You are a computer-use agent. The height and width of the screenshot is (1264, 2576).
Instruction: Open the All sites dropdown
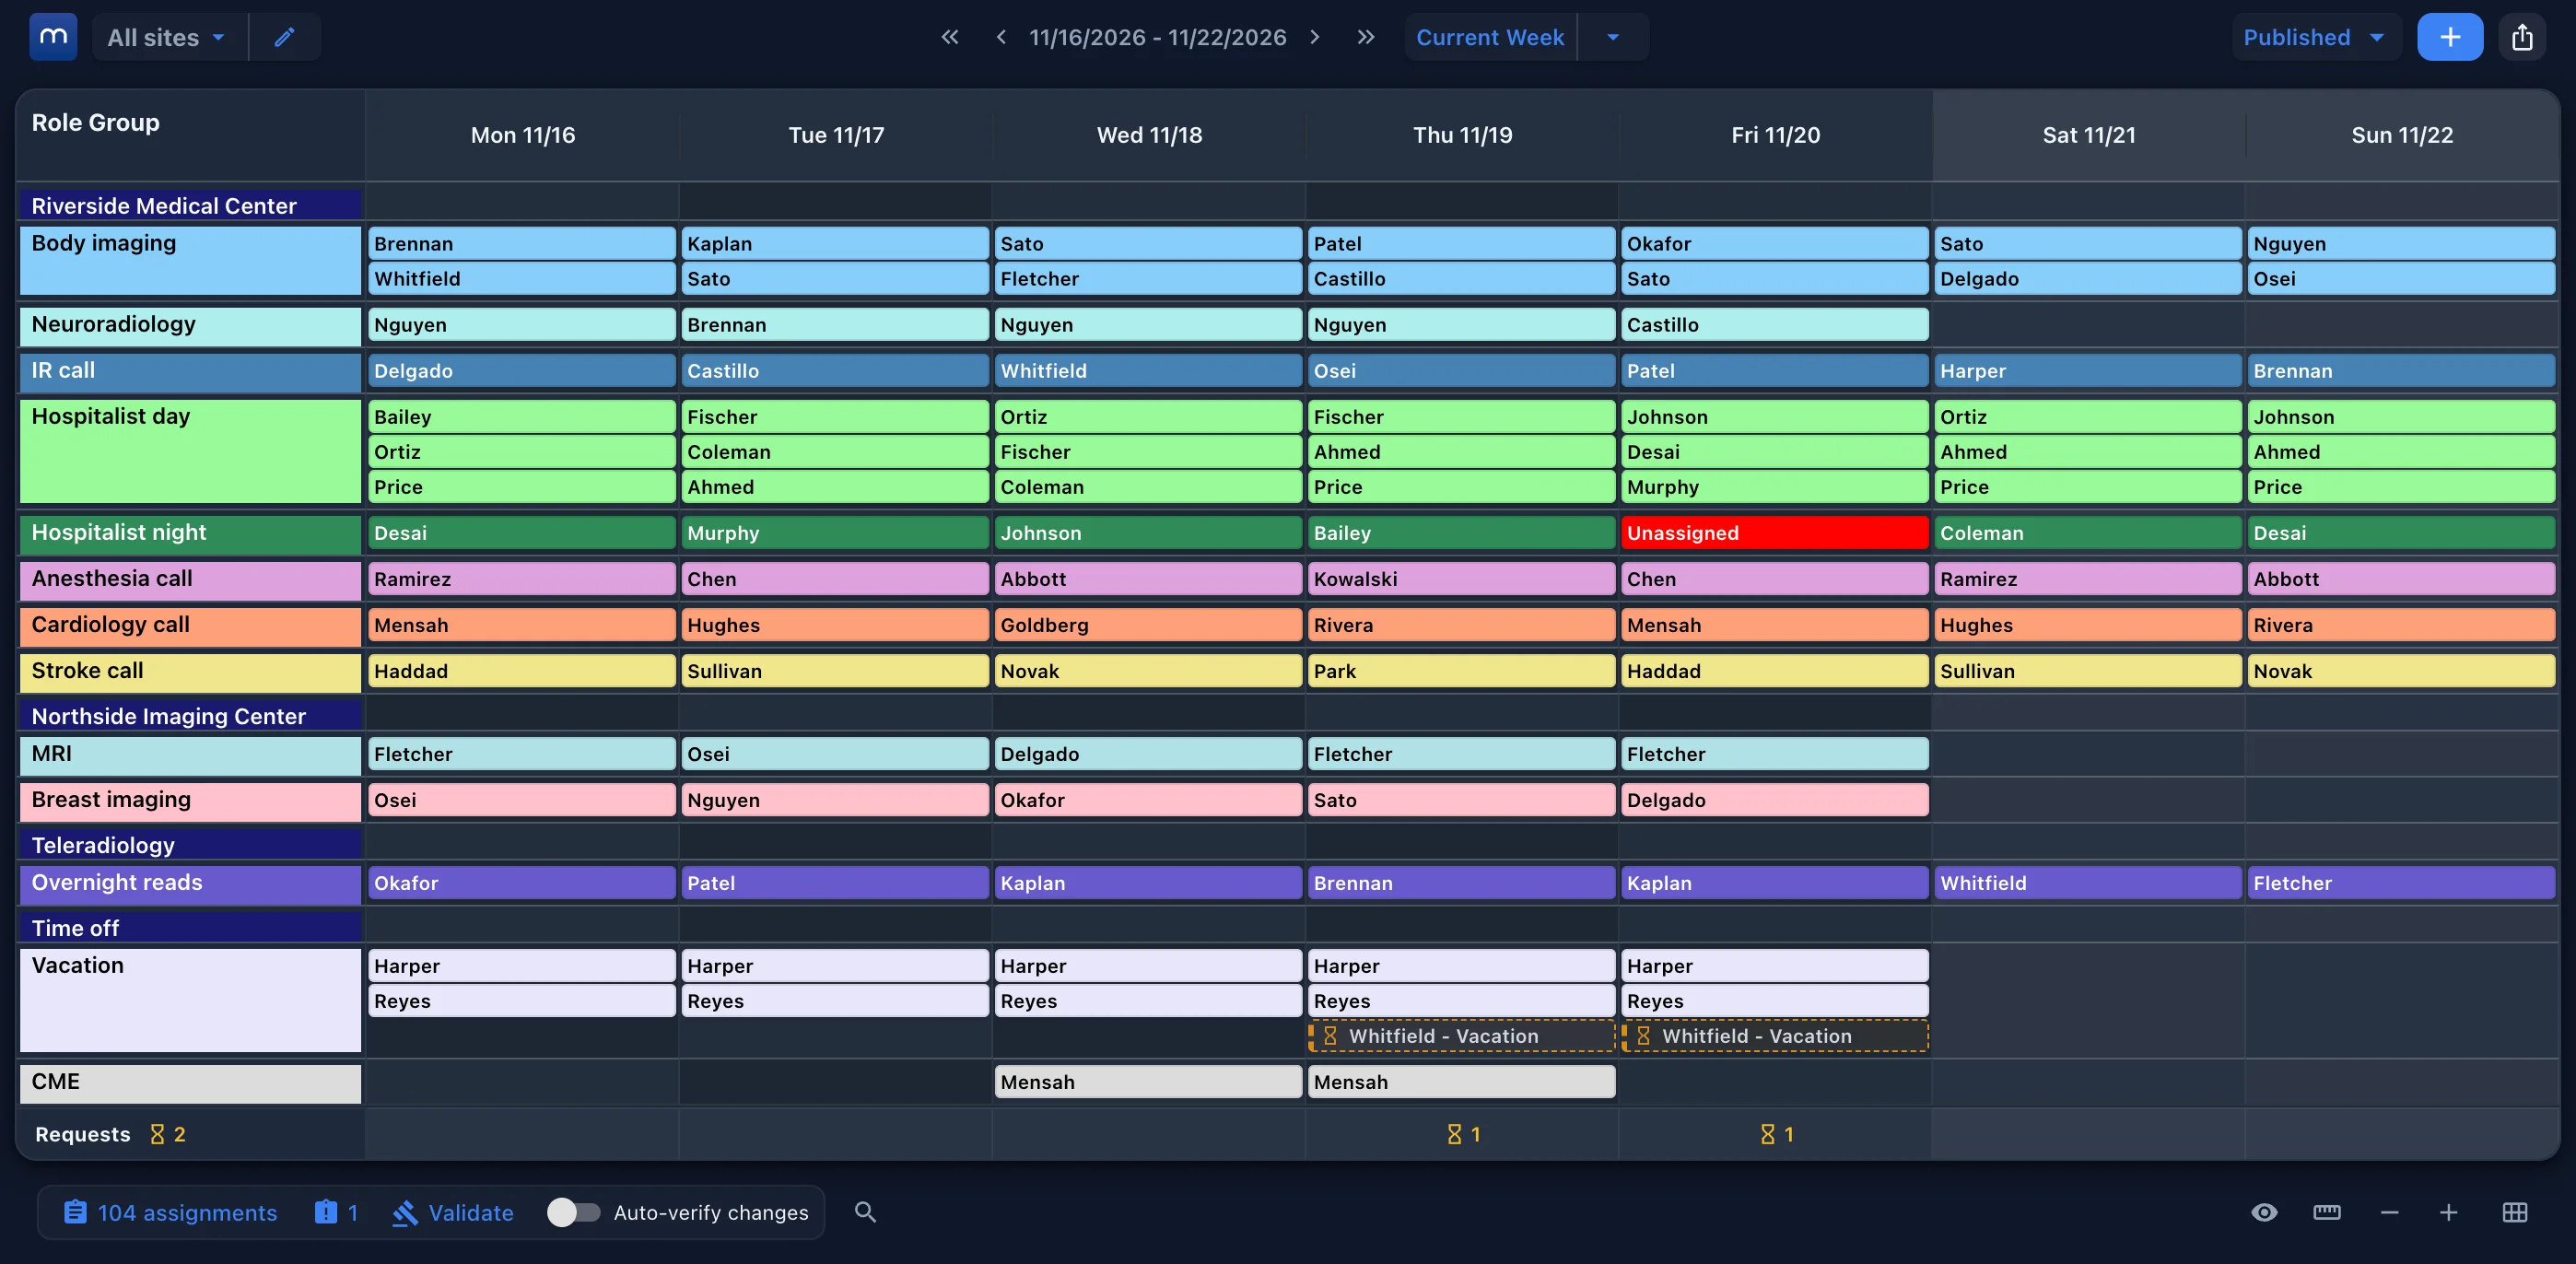coord(168,37)
